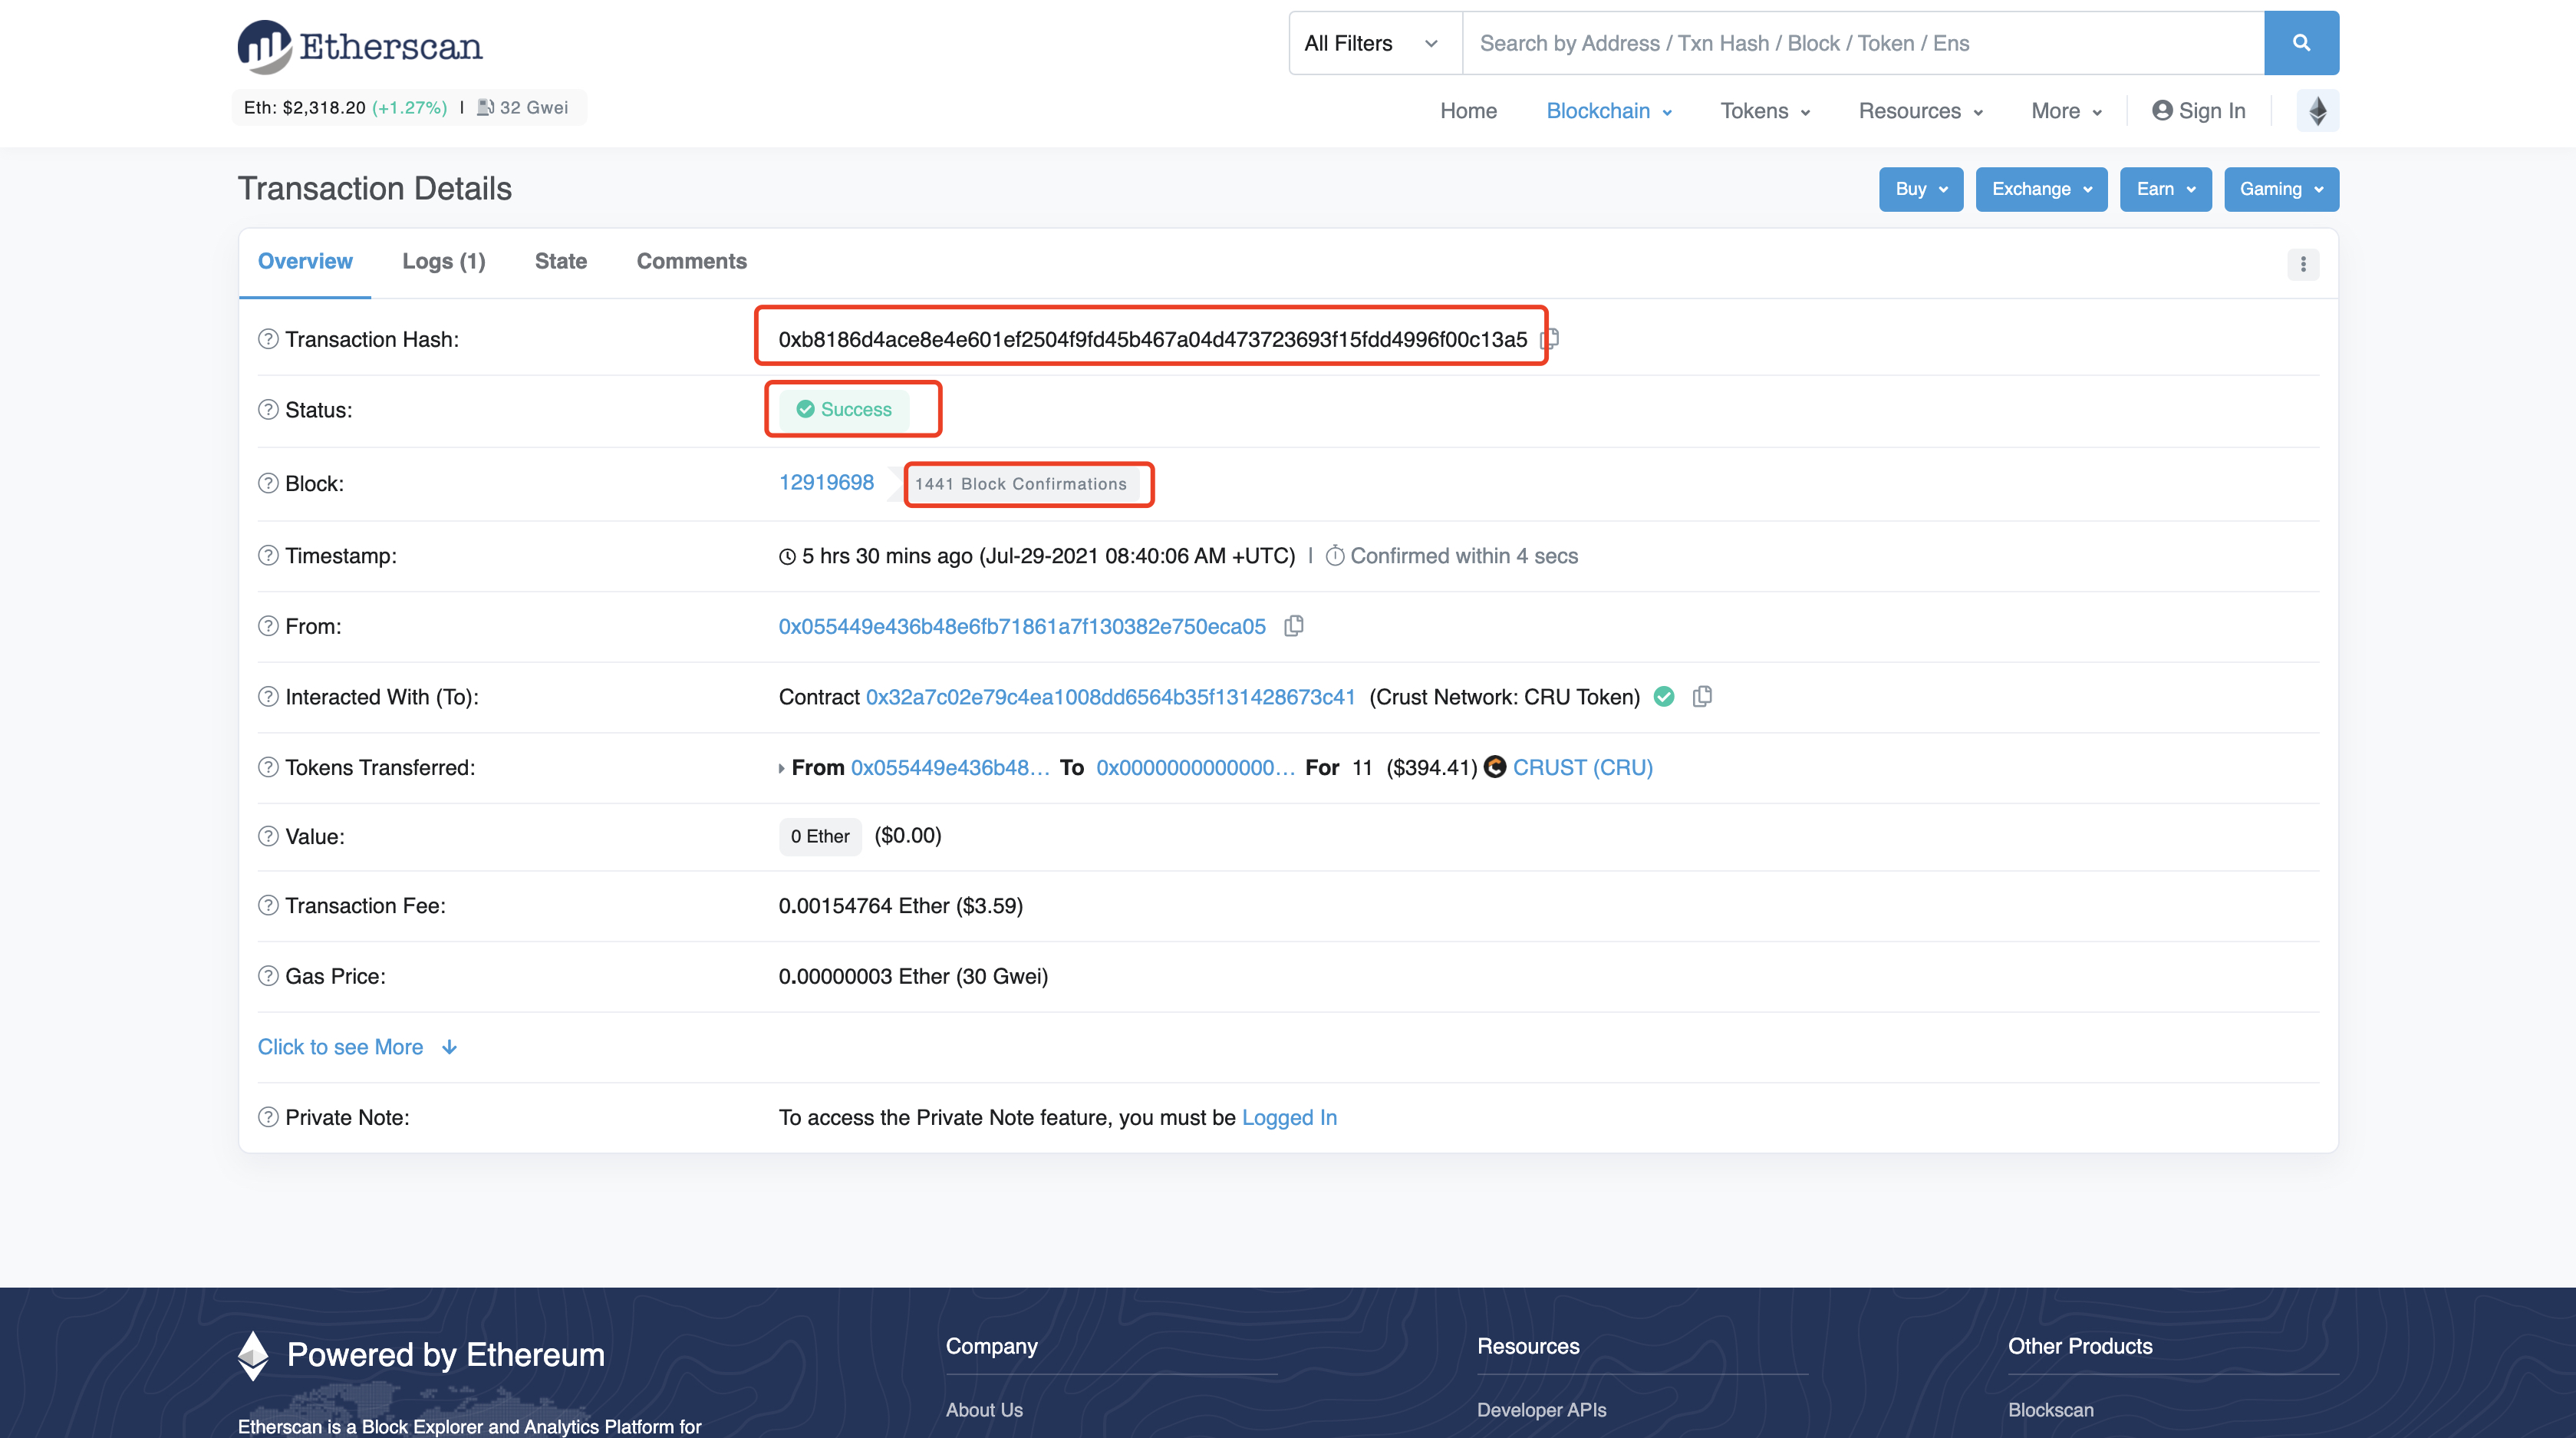Open the Exchange dropdown button
2576x1438 pixels.
click(2041, 189)
